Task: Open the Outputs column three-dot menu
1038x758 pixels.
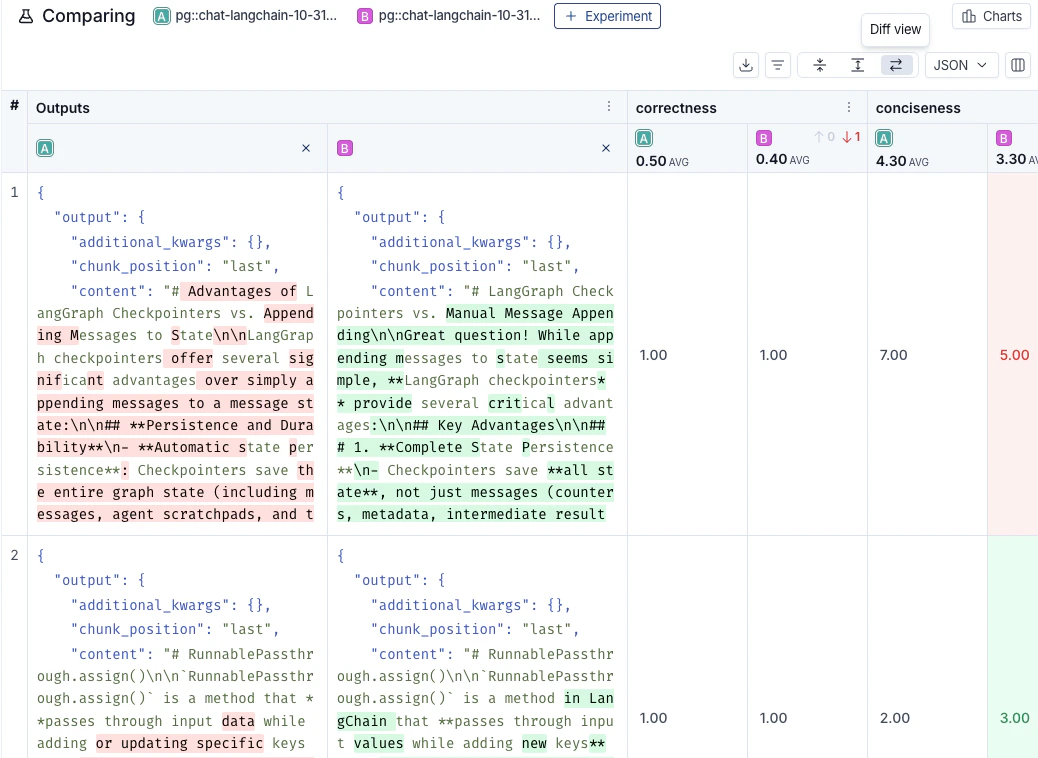Action: (609, 107)
